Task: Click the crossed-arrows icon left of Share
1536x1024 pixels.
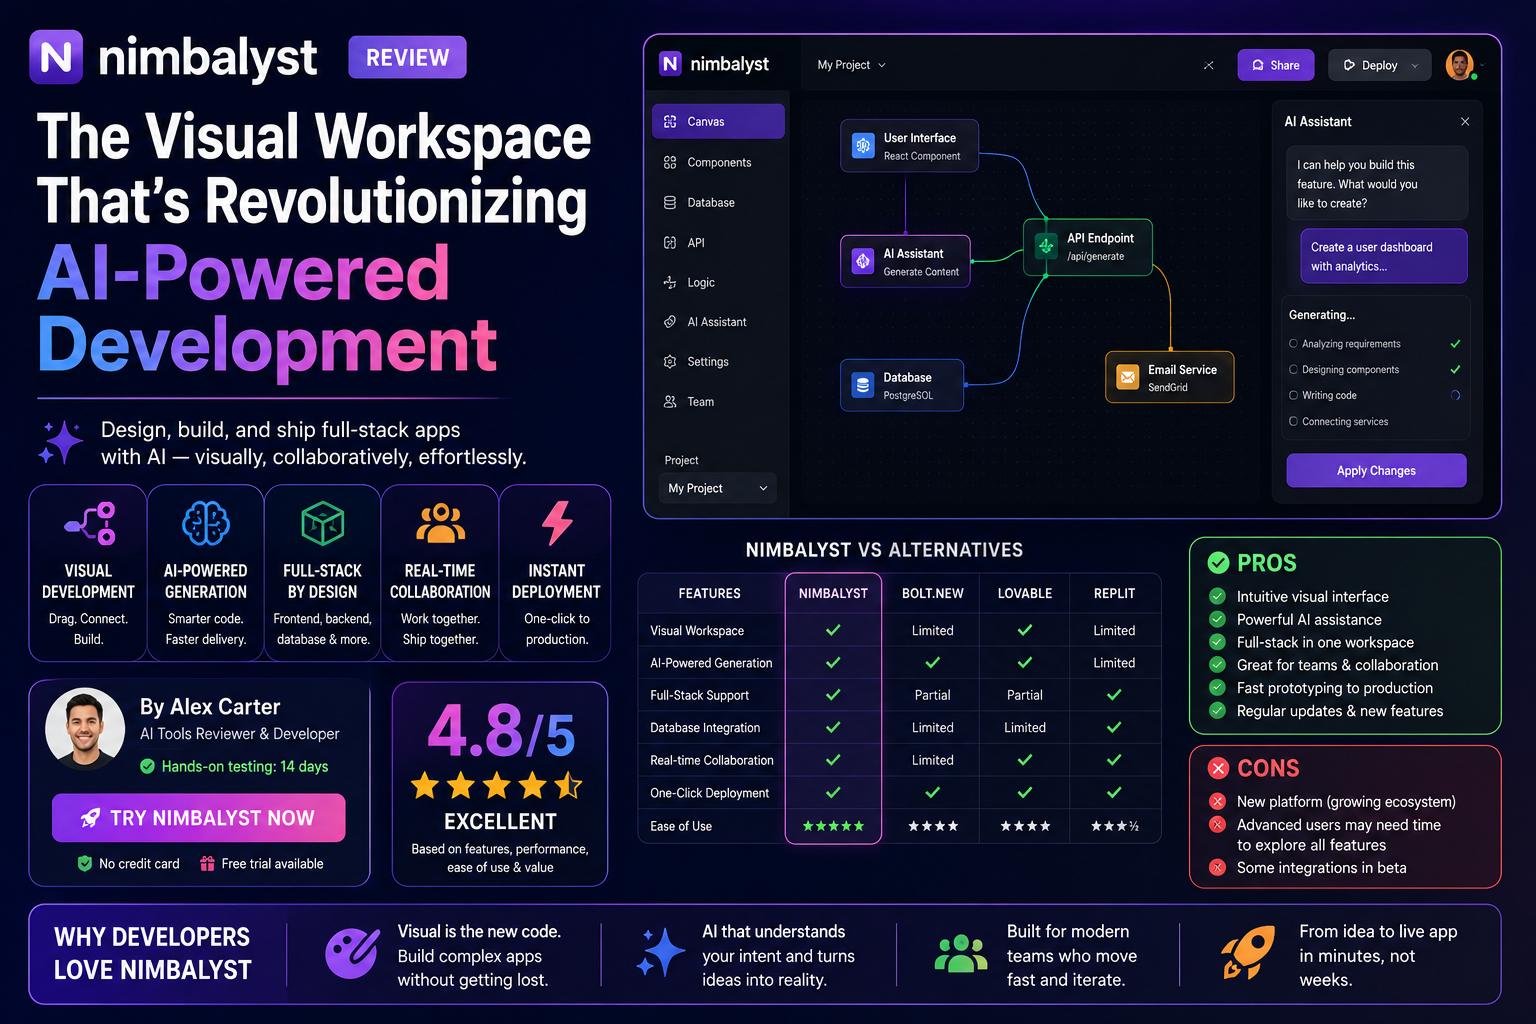Action: pos(1209,65)
